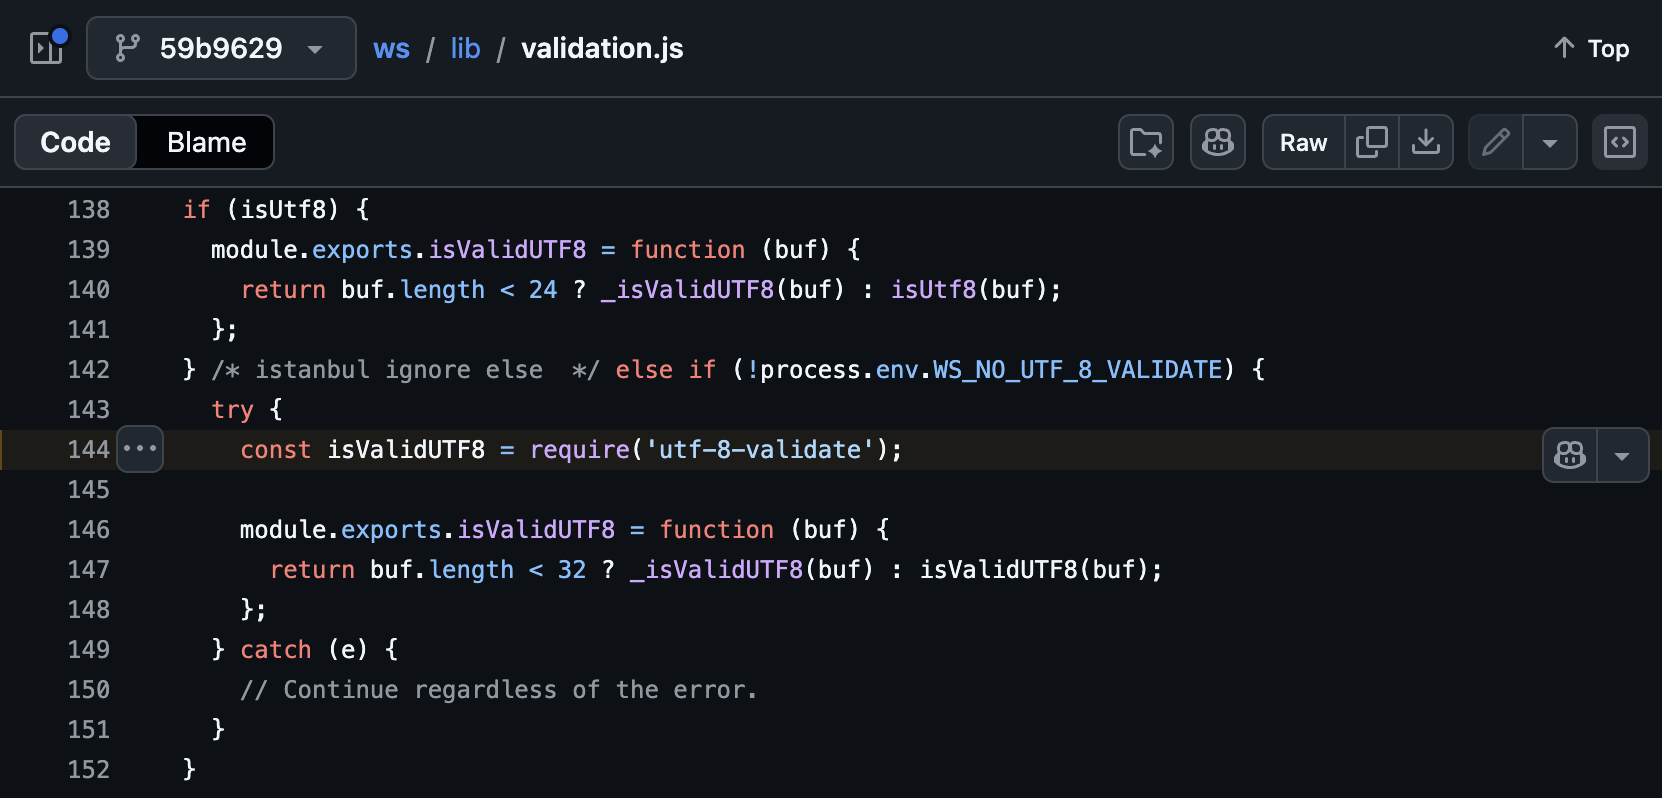
Task: Copy raw file contents icon
Action: coord(1371,142)
